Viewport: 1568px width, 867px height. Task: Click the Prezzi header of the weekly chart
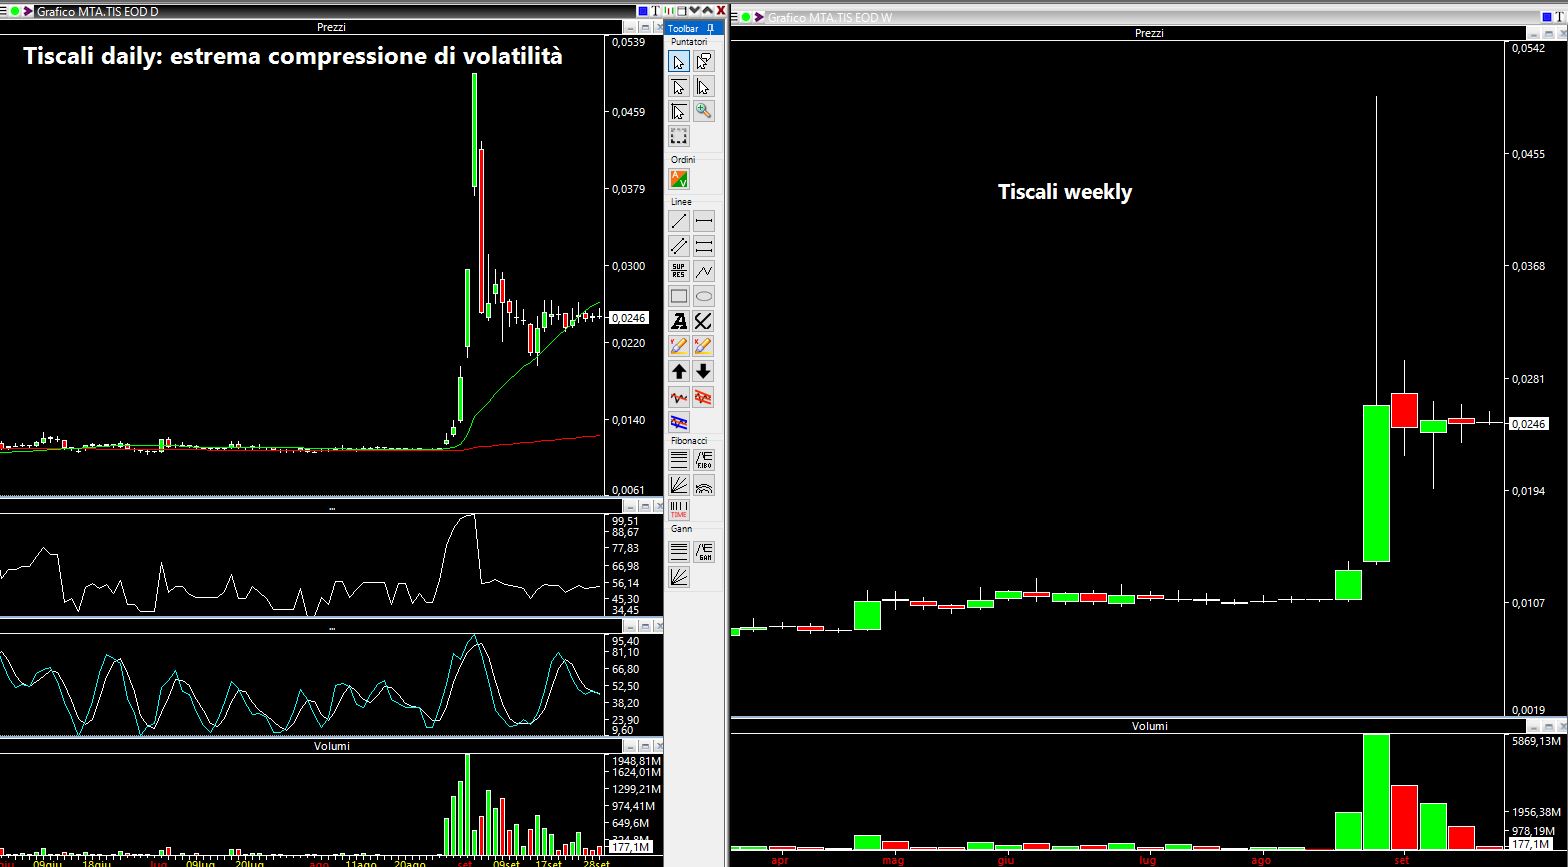(1149, 33)
